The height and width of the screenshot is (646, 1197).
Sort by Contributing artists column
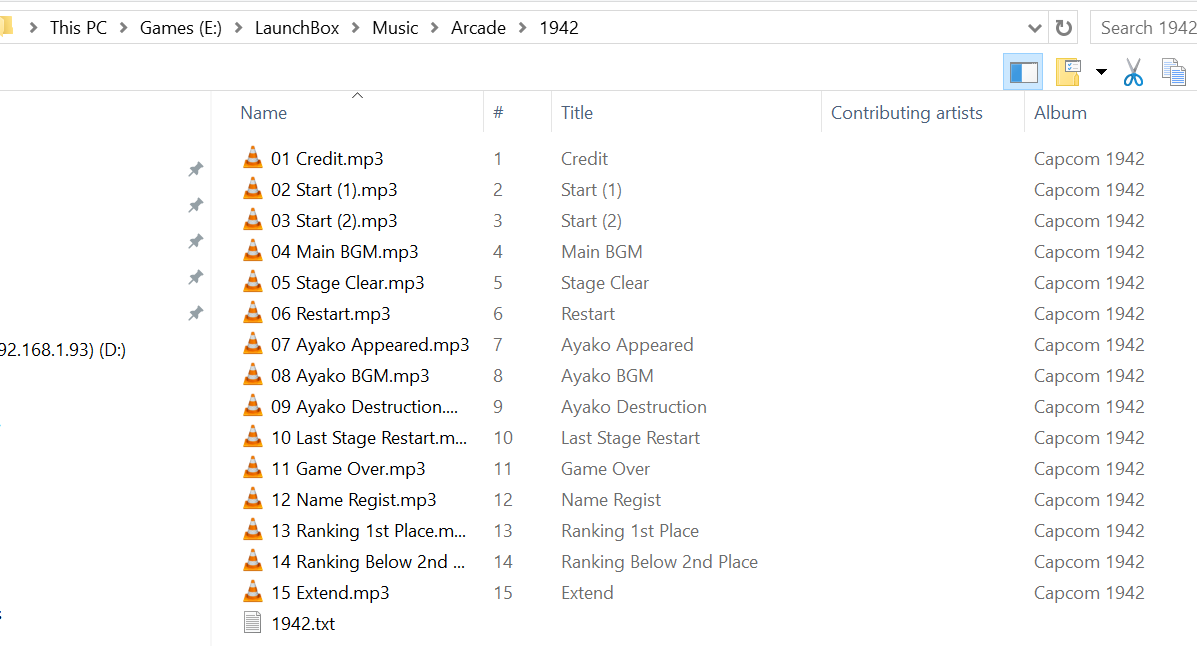pos(906,113)
